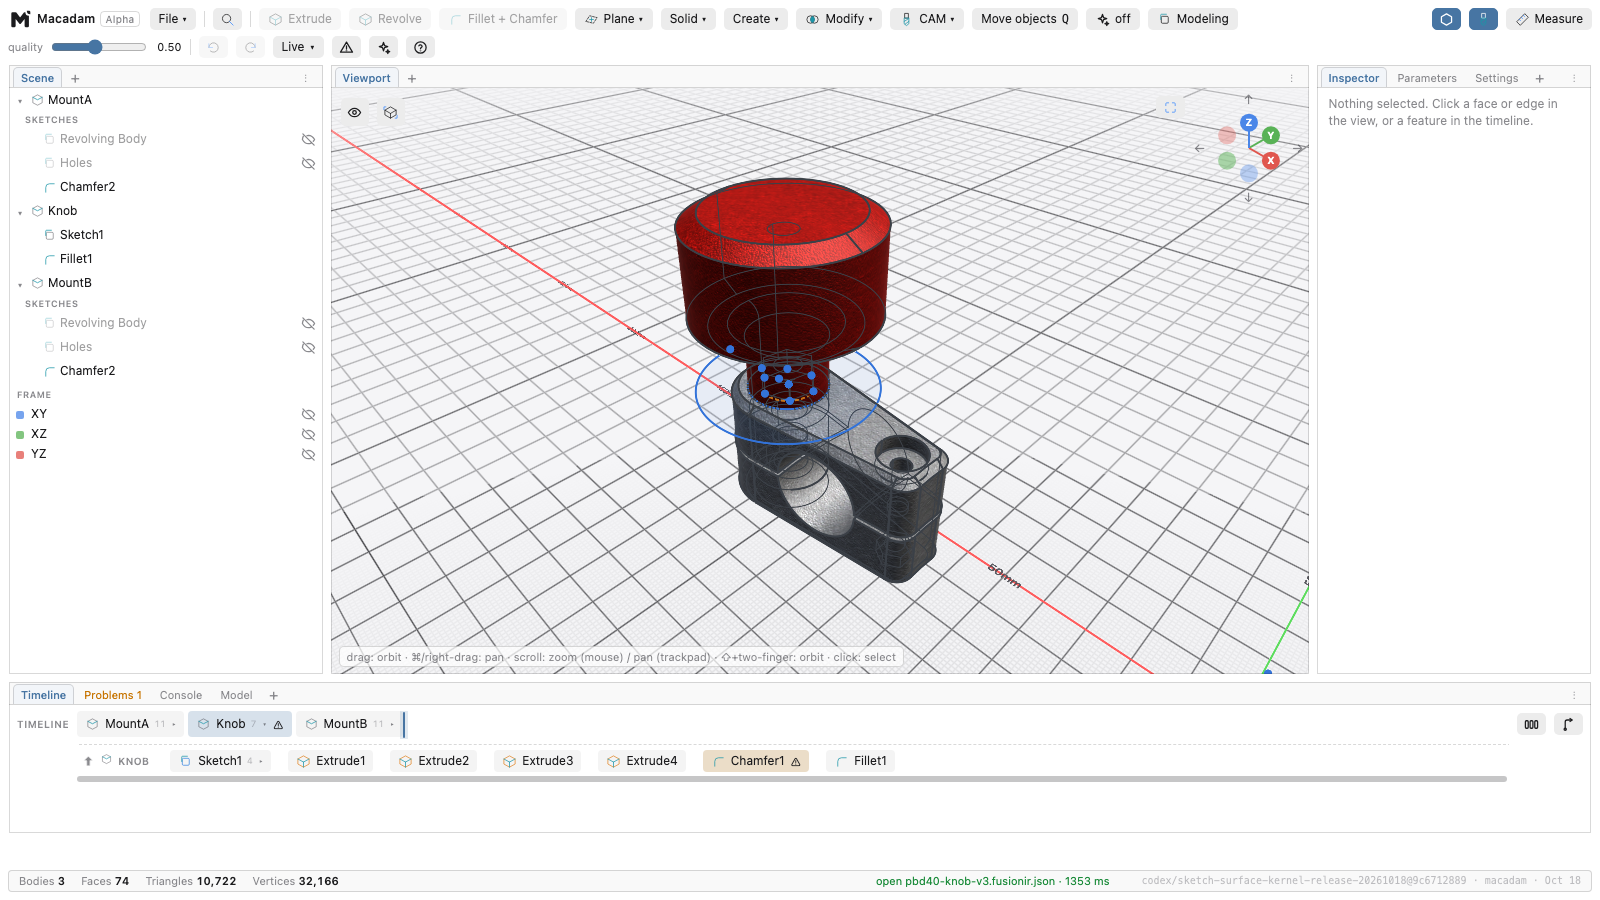Switch to the Console tab
1600x900 pixels.
point(181,695)
